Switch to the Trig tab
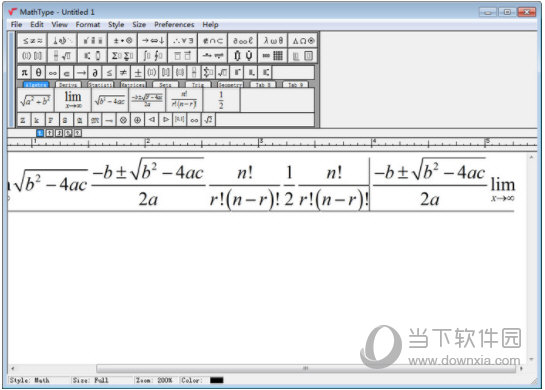Image resolution: width=545 pixels, height=390 pixels. click(198, 84)
